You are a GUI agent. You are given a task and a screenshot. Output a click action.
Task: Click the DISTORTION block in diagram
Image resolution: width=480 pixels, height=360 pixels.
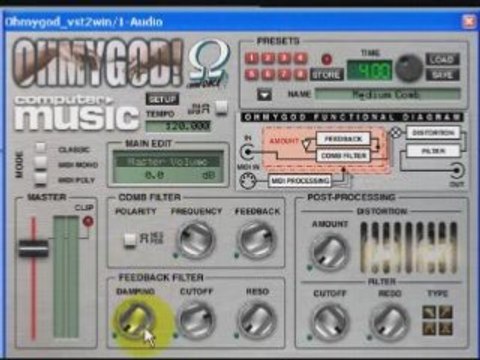[433, 133]
